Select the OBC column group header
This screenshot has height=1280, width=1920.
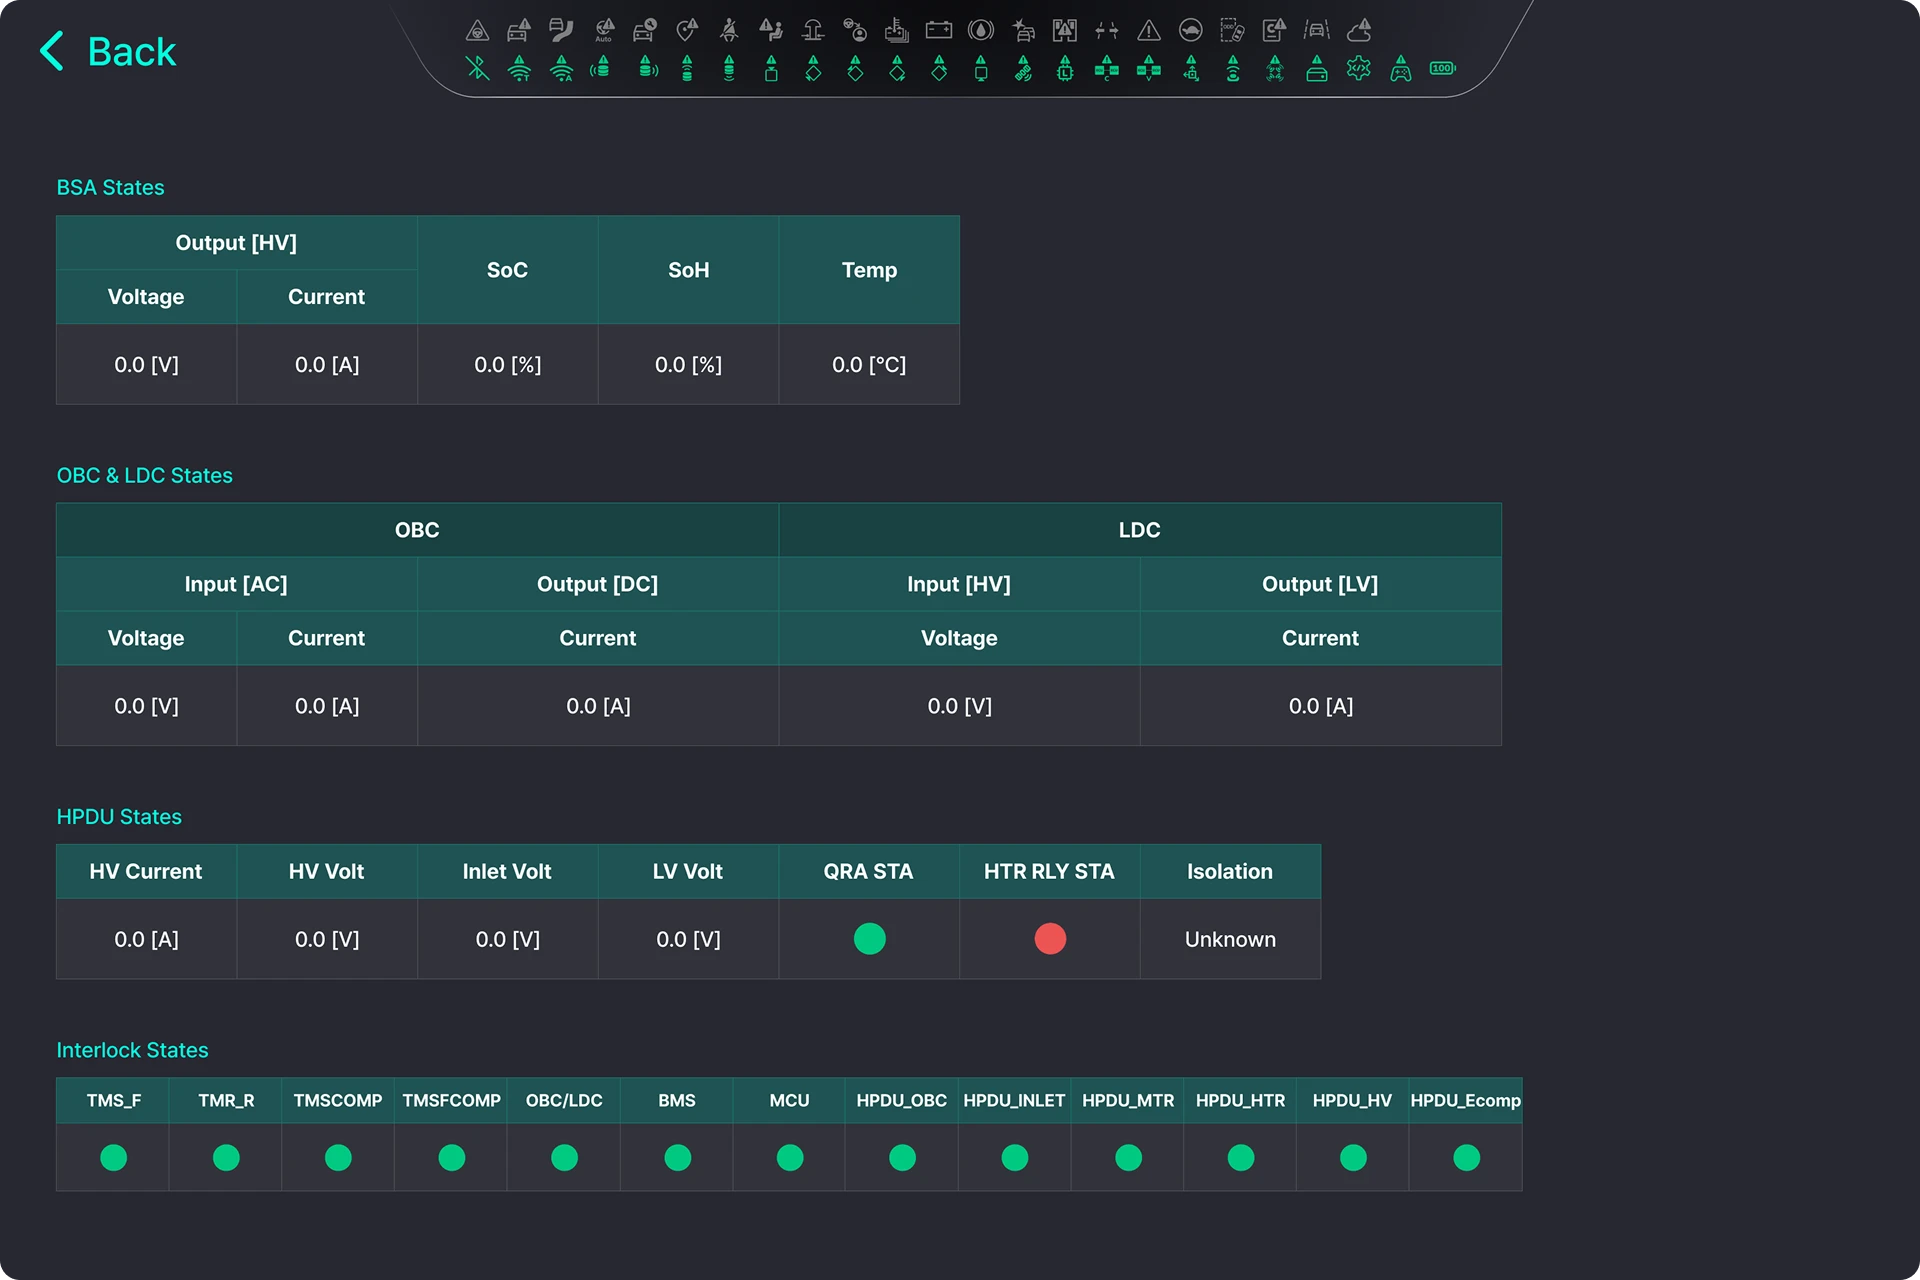coord(417,530)
